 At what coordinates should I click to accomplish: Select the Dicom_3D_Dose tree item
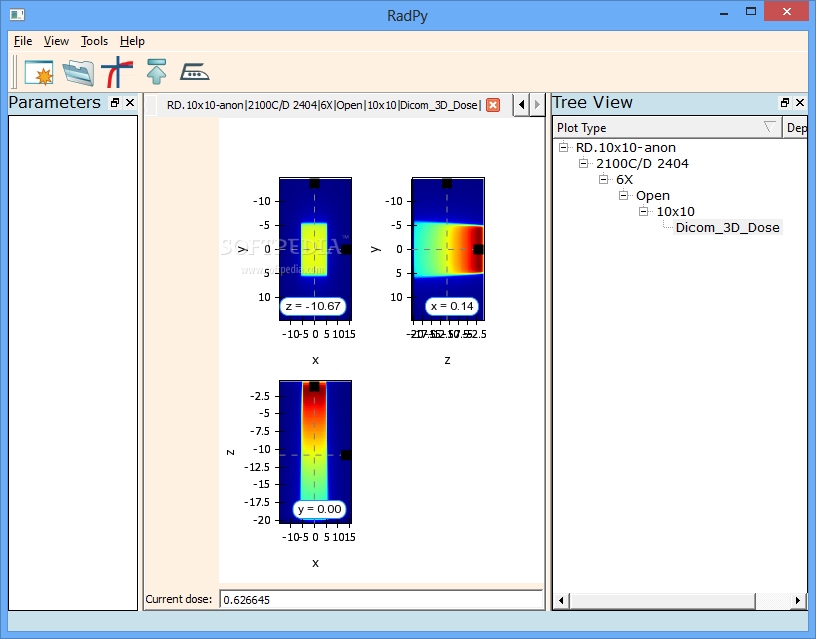[x=728, y=227]
